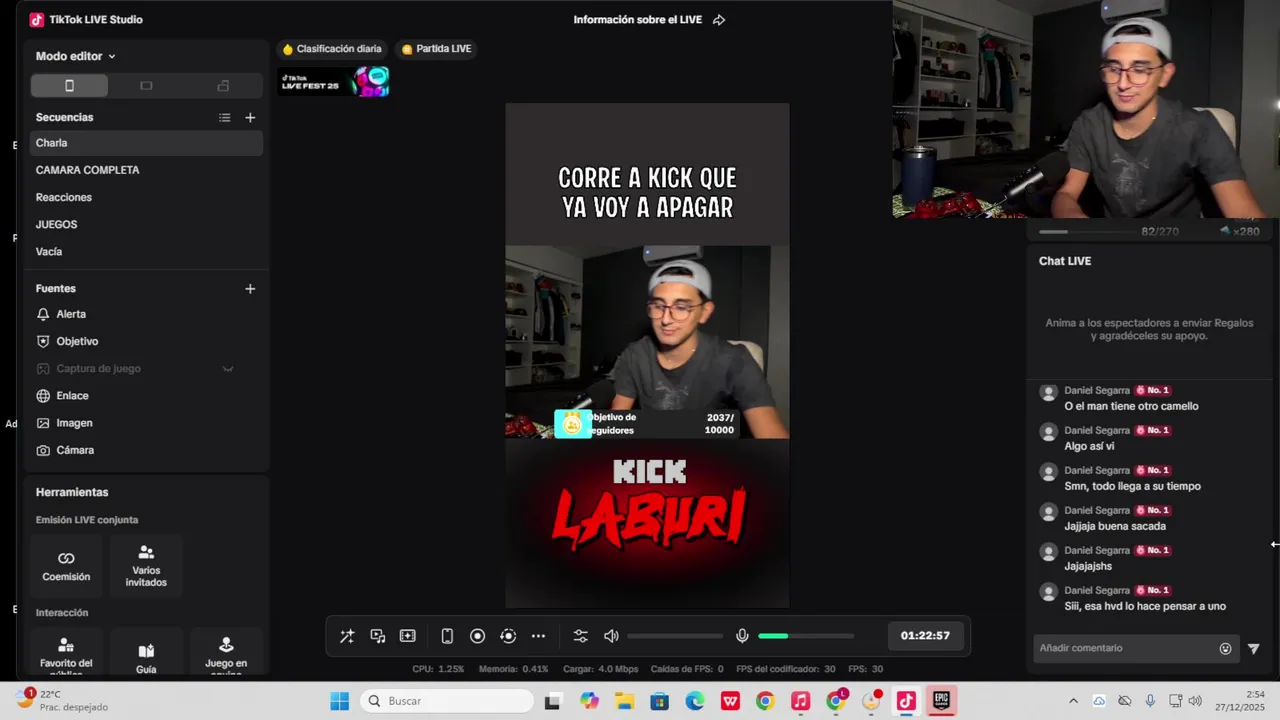Select the Objetivo source
Viewport: 1280px width, 720px height.
[x=146, y=341]
